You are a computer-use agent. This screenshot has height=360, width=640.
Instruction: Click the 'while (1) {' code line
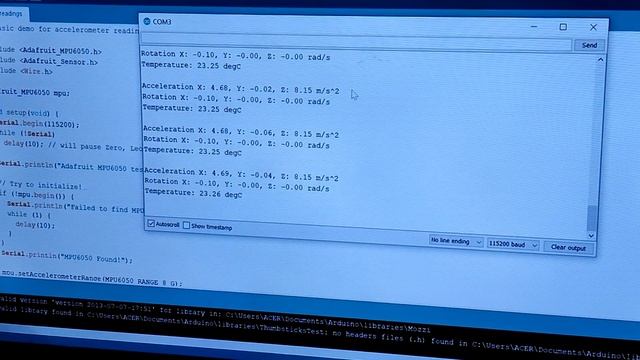29,214
